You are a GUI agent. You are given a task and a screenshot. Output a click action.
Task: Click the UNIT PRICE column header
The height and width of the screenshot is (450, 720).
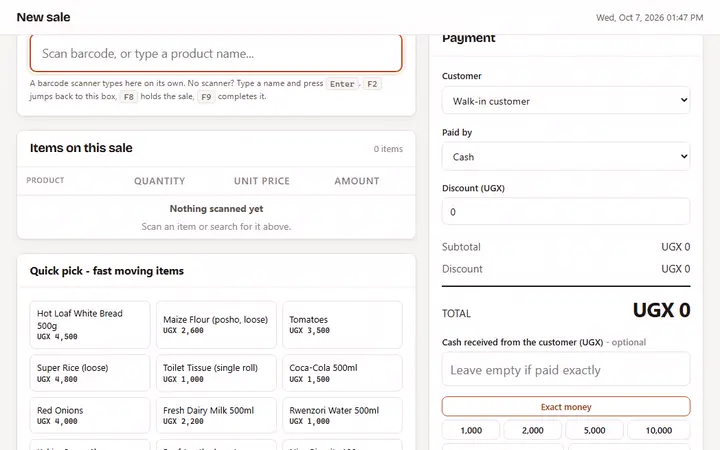coord(262,181)
